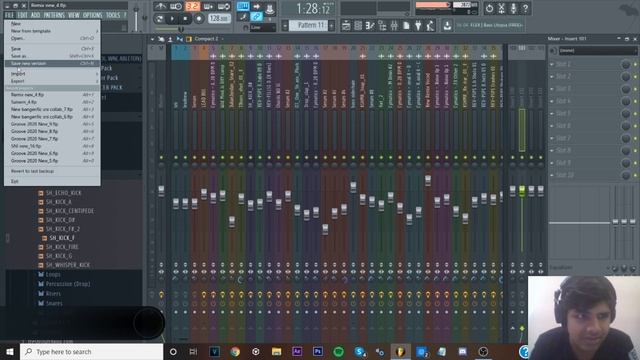Click the undo history icon top right
This screenshot has height=360, width=640.
(x=489, y=8)
